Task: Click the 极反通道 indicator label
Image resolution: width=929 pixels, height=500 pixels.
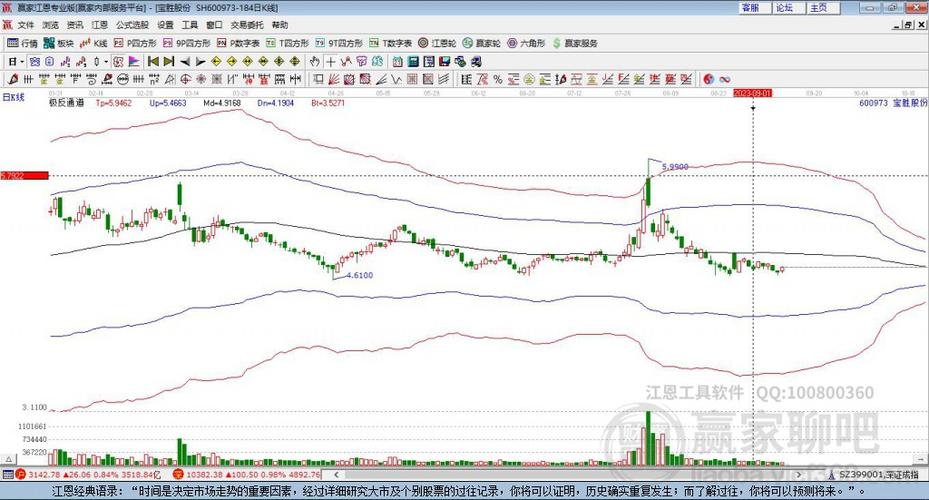Action: pos(66,102)
